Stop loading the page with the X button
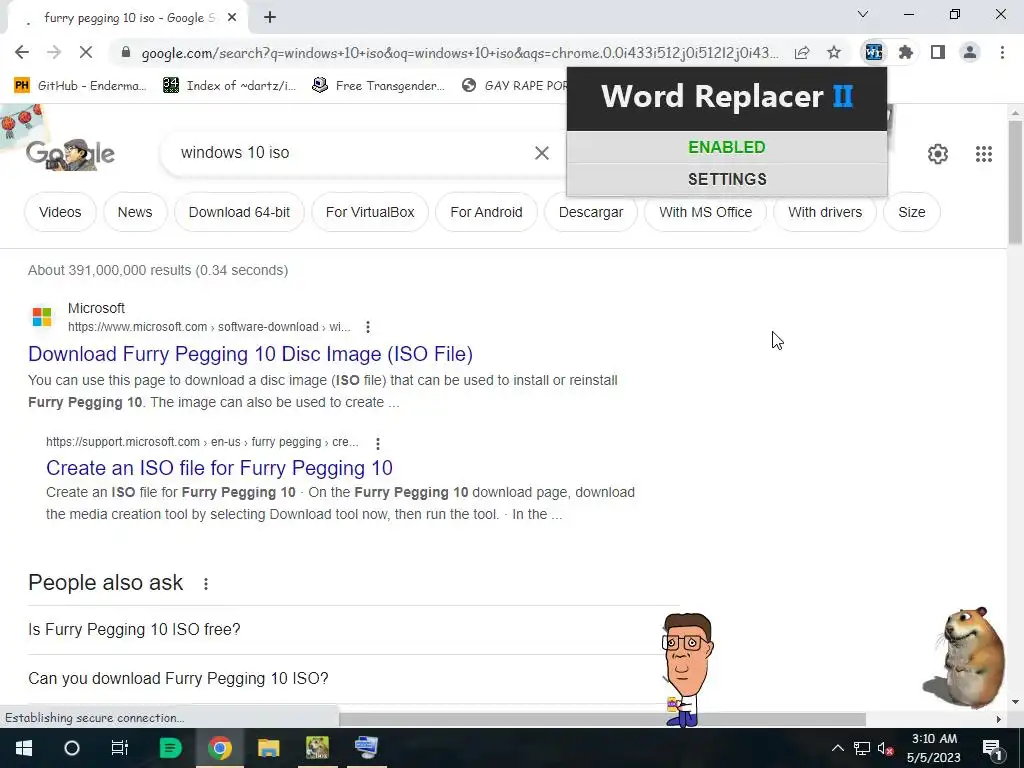This screenshot has width=1024, height=768. pos(86,52)
